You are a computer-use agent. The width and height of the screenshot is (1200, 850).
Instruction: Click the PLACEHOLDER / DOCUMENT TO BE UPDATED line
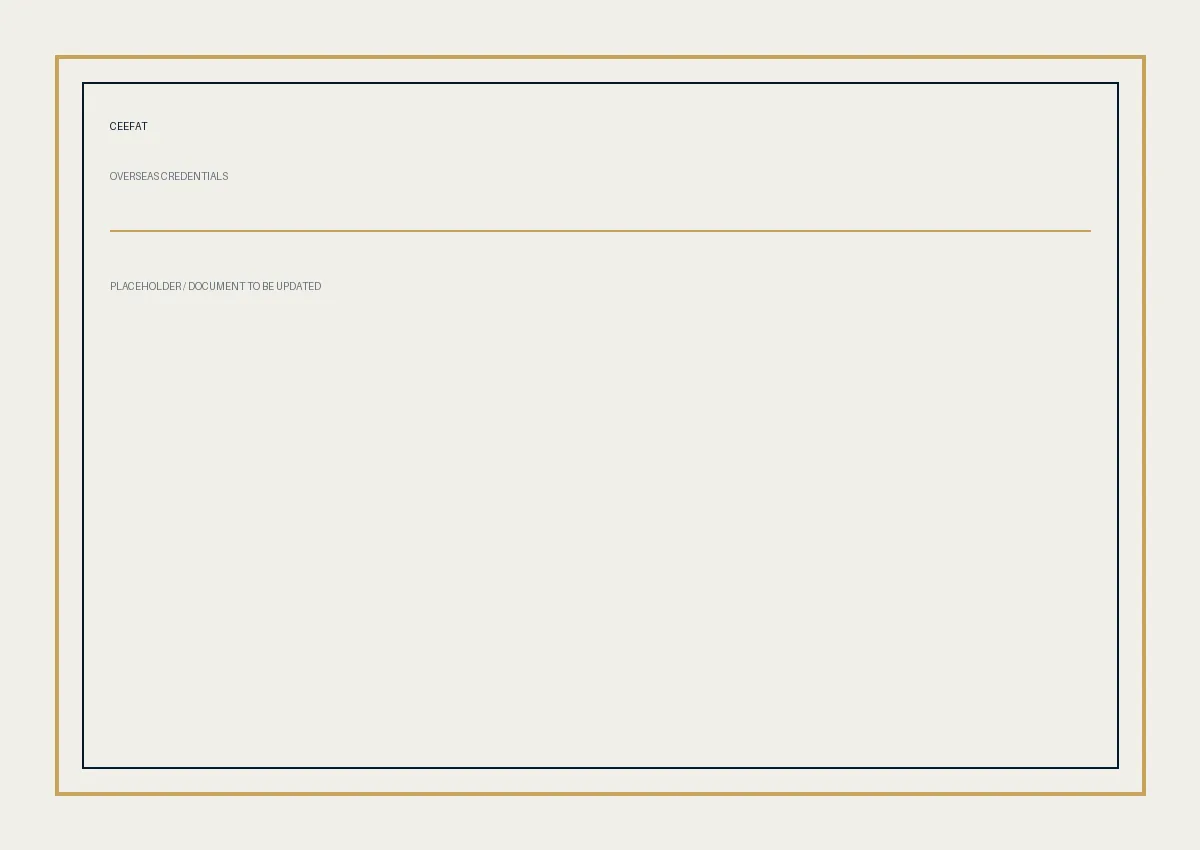pyautogui.click(x=216, y=287)
